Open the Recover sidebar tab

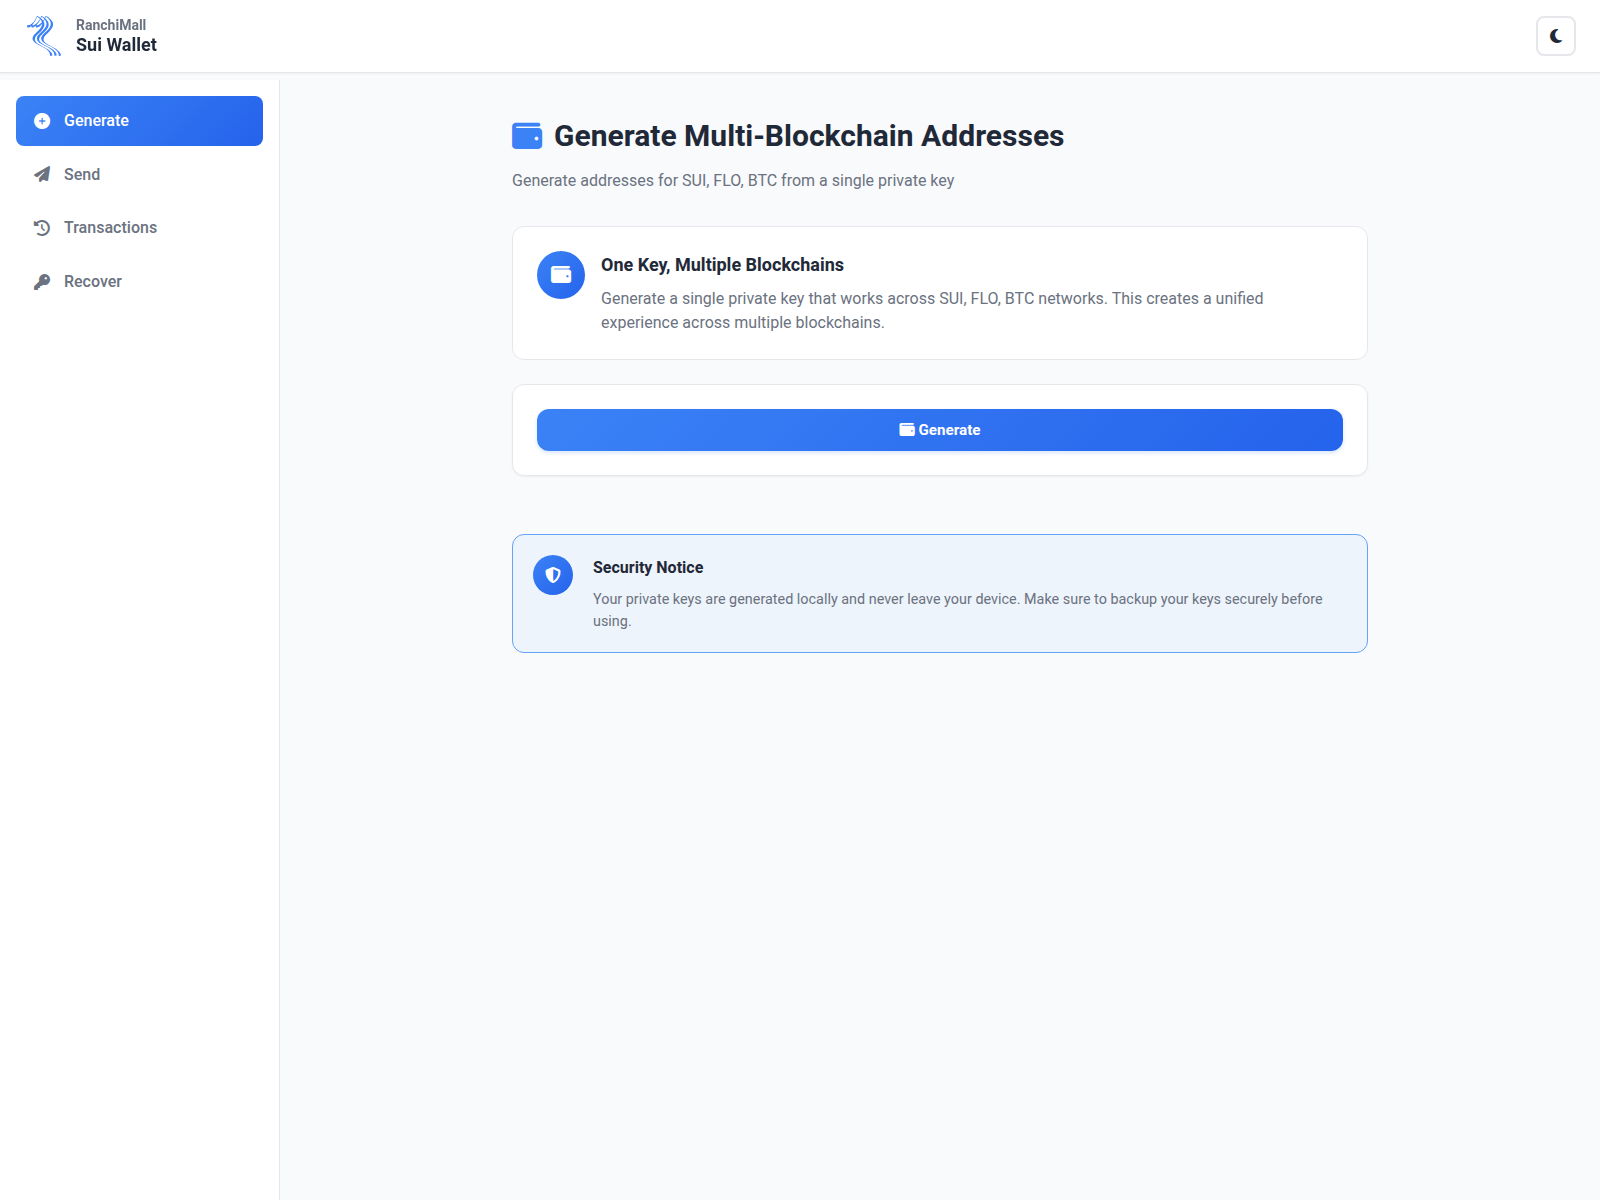tap(139, 282)
